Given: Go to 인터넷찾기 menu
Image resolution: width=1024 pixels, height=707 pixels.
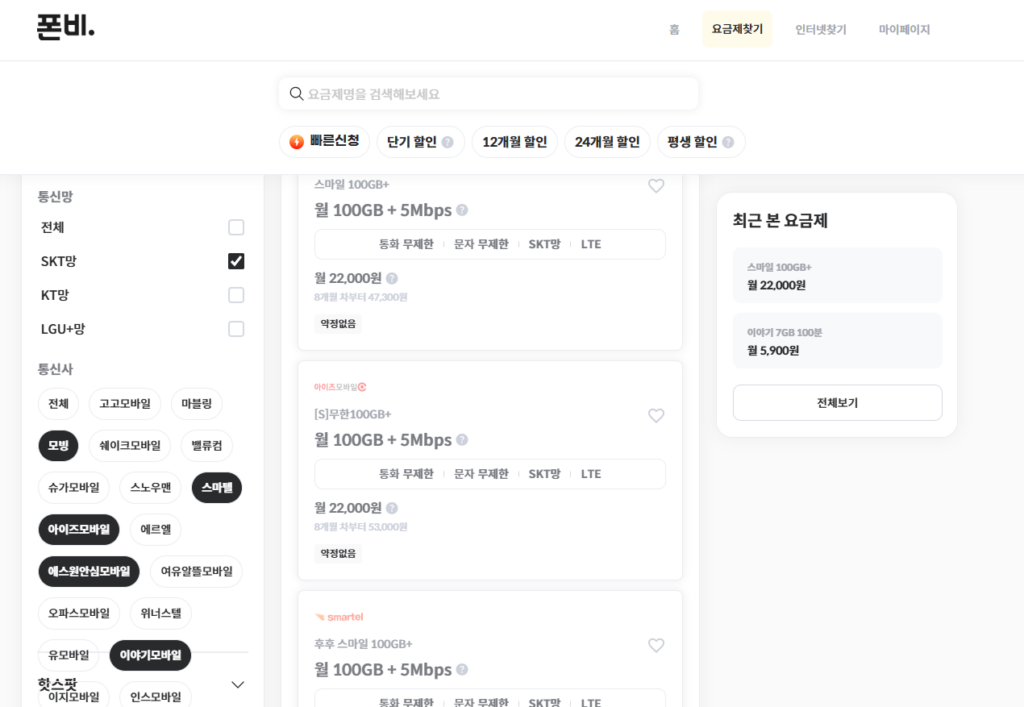Looking at the screenshot, I should 821,30.
